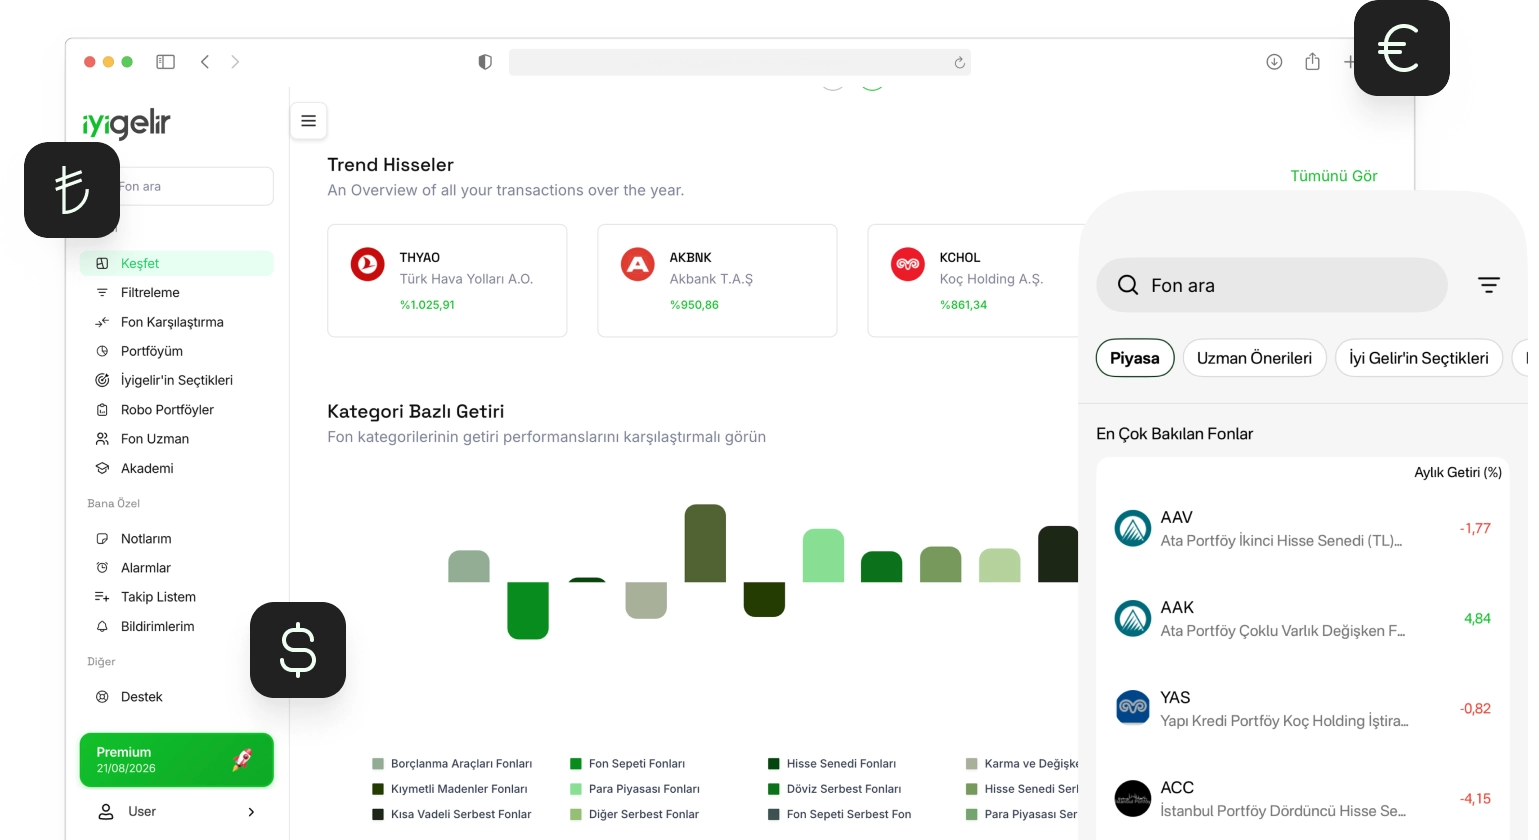The image size is (1539, 840).
Task: Click the privacy shield icon
Action: 485,62
